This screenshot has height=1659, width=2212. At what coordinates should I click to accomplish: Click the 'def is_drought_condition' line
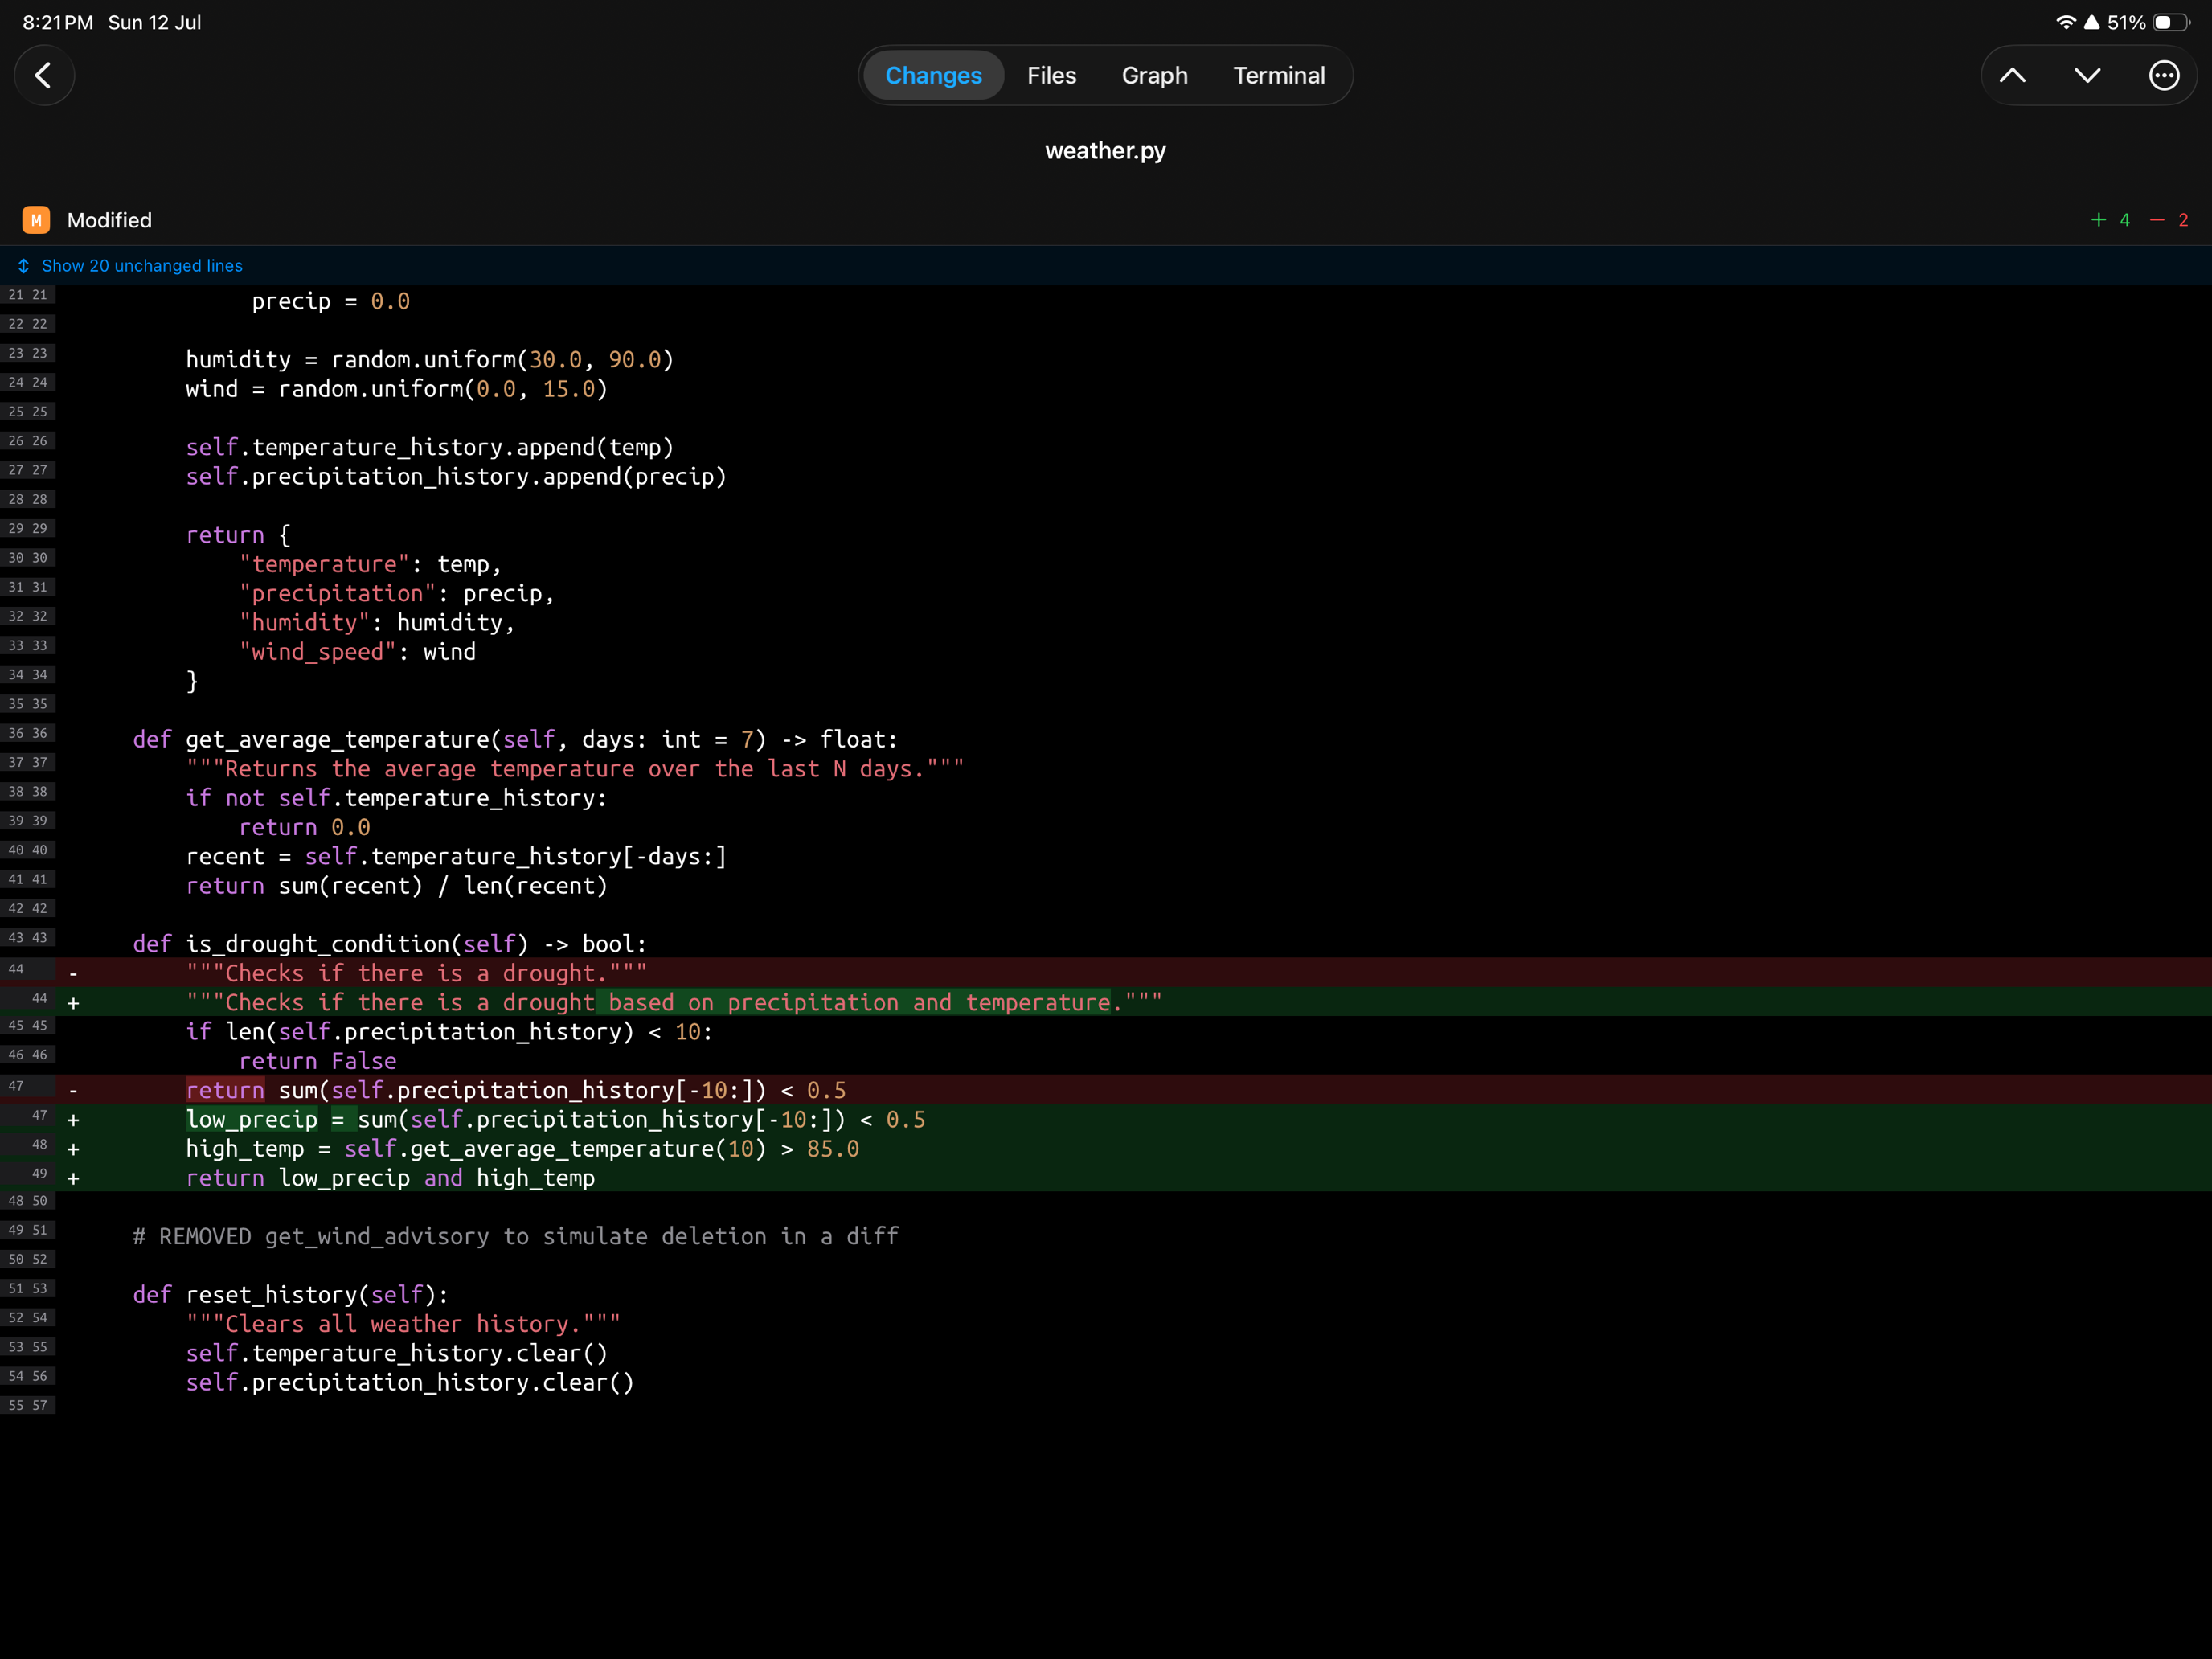pyautogui.click(x=389, y=944)
